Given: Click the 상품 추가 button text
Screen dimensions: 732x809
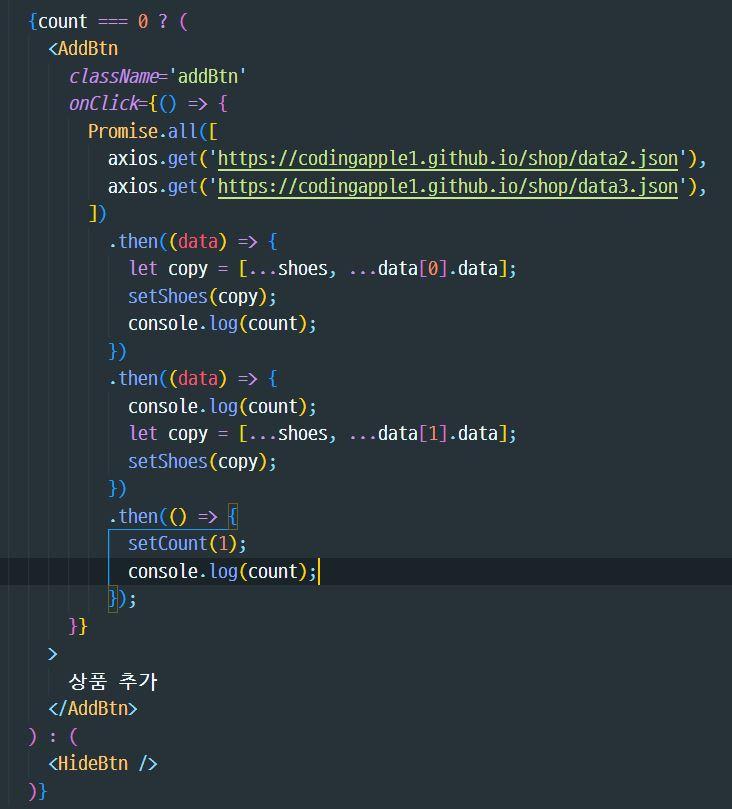Looking at the screenshot, I should [113, 681].
